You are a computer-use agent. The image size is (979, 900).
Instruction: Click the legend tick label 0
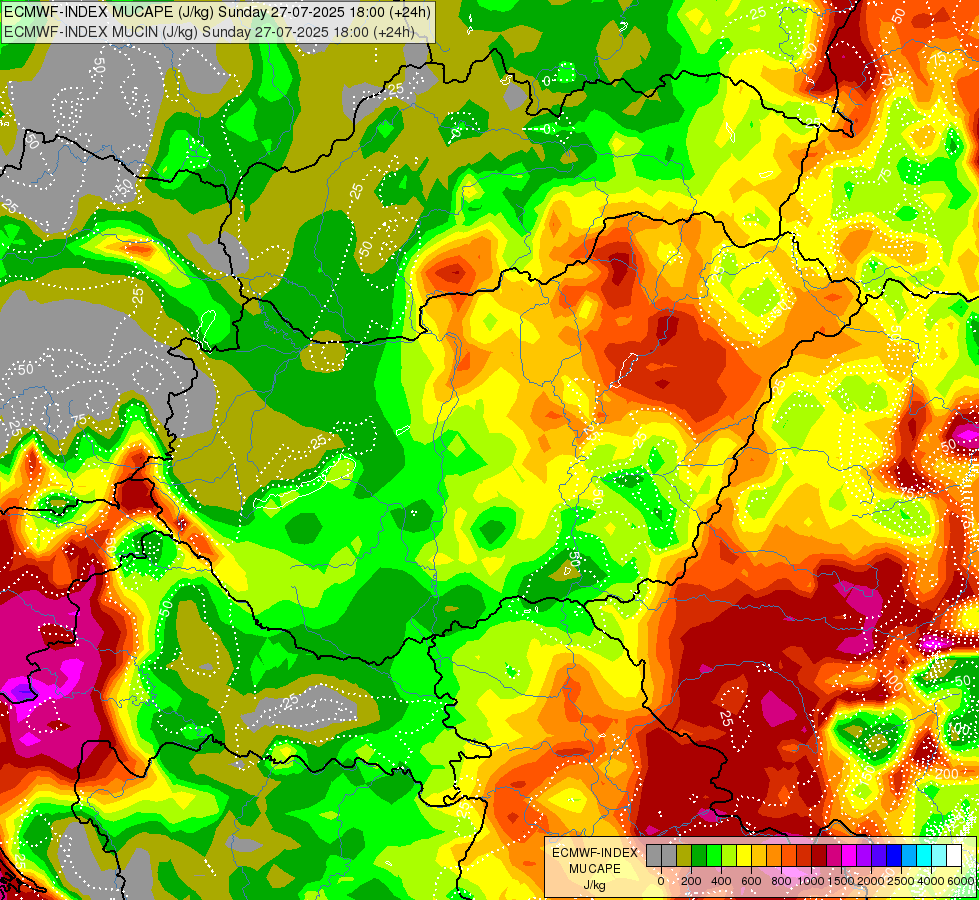661,881
